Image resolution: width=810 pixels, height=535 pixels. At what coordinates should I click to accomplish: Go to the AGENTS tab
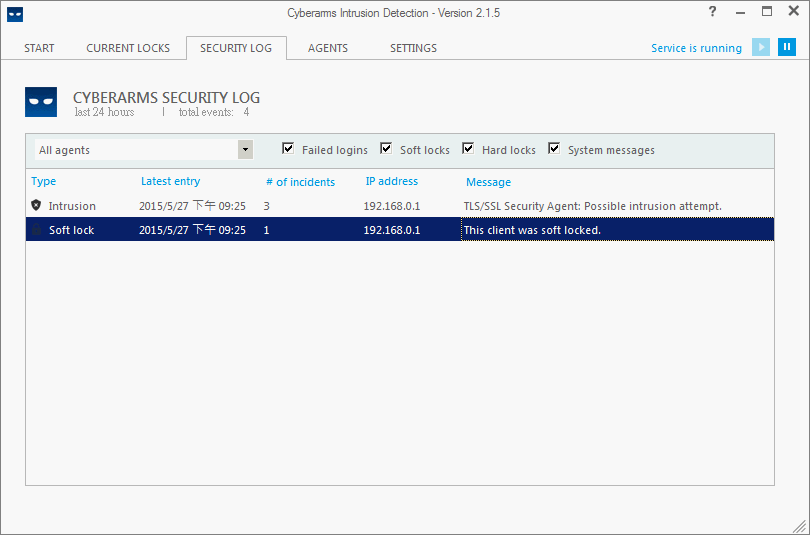click(328, 48)
